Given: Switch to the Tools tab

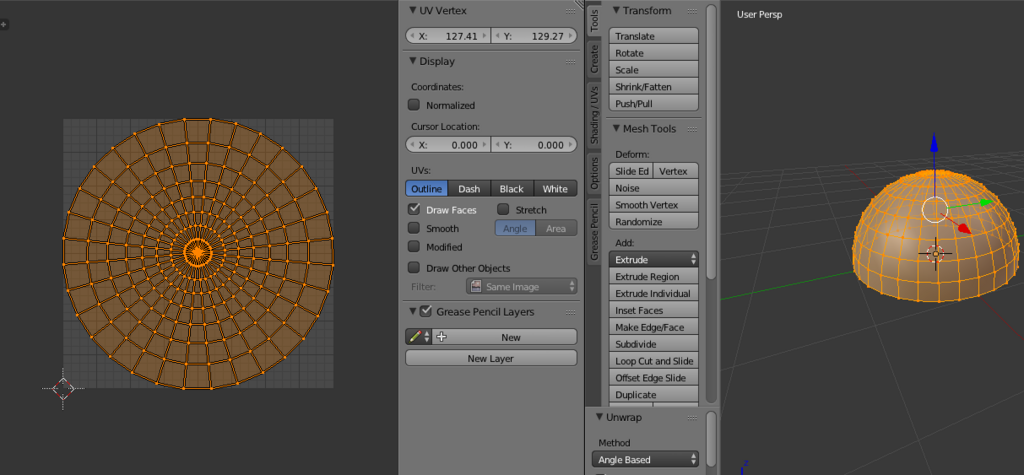Looking at the screenshot, I should pyautogui.click(x=594, y=21).
